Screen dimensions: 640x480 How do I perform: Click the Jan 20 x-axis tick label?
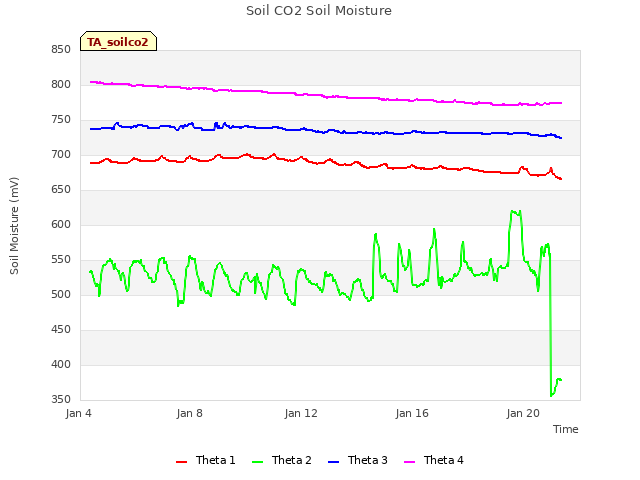point(523,413)
